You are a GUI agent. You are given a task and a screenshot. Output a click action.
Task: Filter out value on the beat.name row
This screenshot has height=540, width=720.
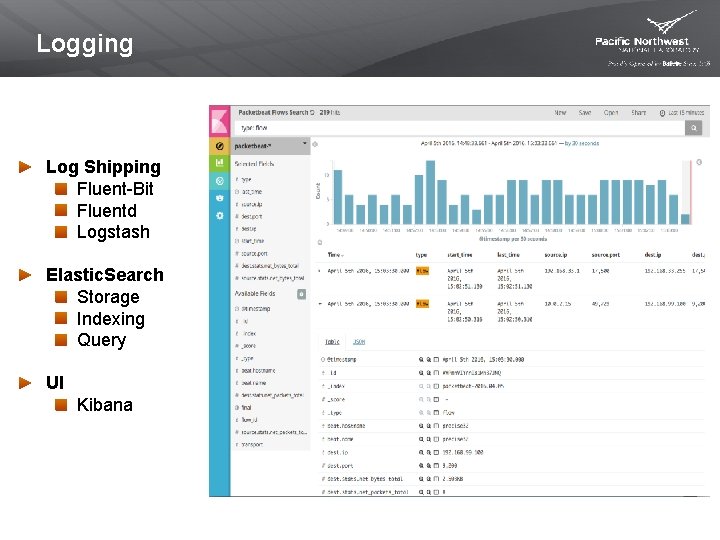pos(428,439)
